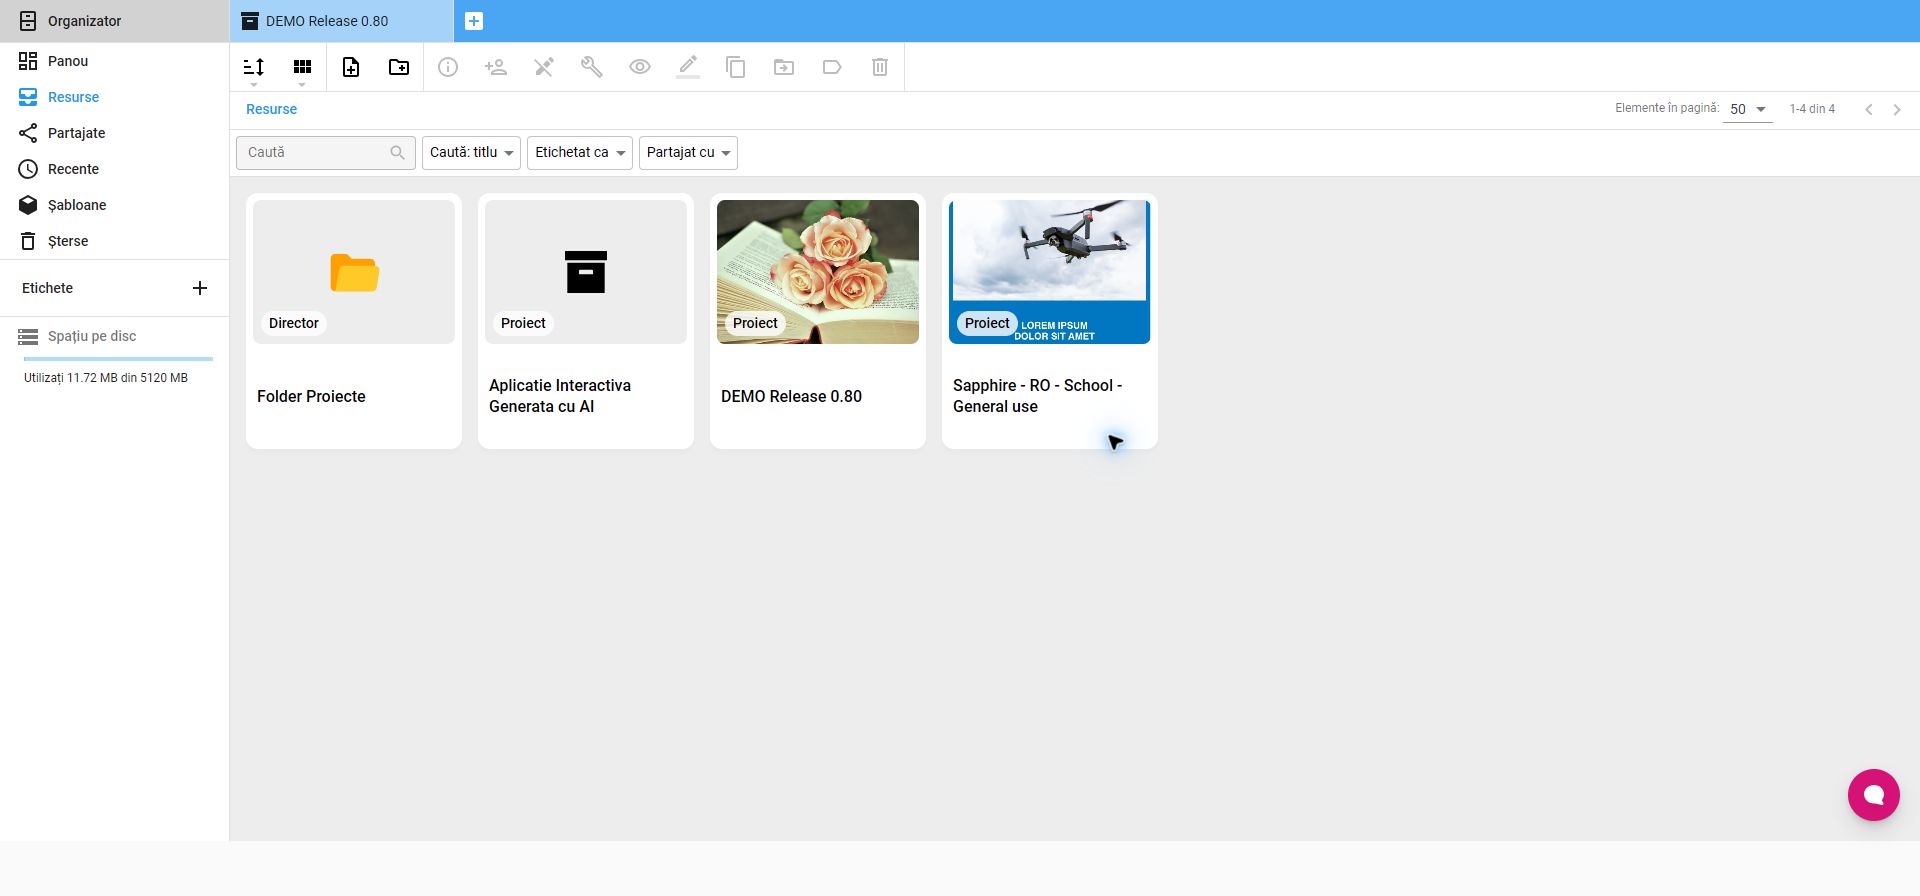Toggle the eye preview icon
The width and height of the screenshot is (1920, 896).
pos(640,67)
